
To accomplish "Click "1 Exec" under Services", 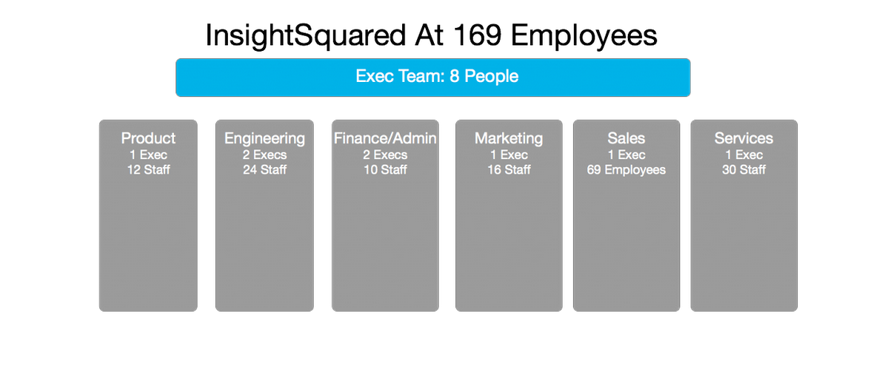I will tap(744, 155).
